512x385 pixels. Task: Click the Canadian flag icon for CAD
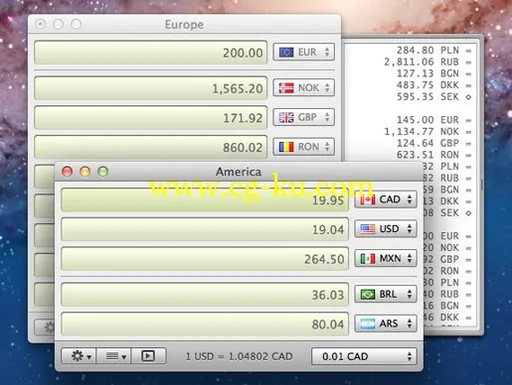(x=368, y=200)
